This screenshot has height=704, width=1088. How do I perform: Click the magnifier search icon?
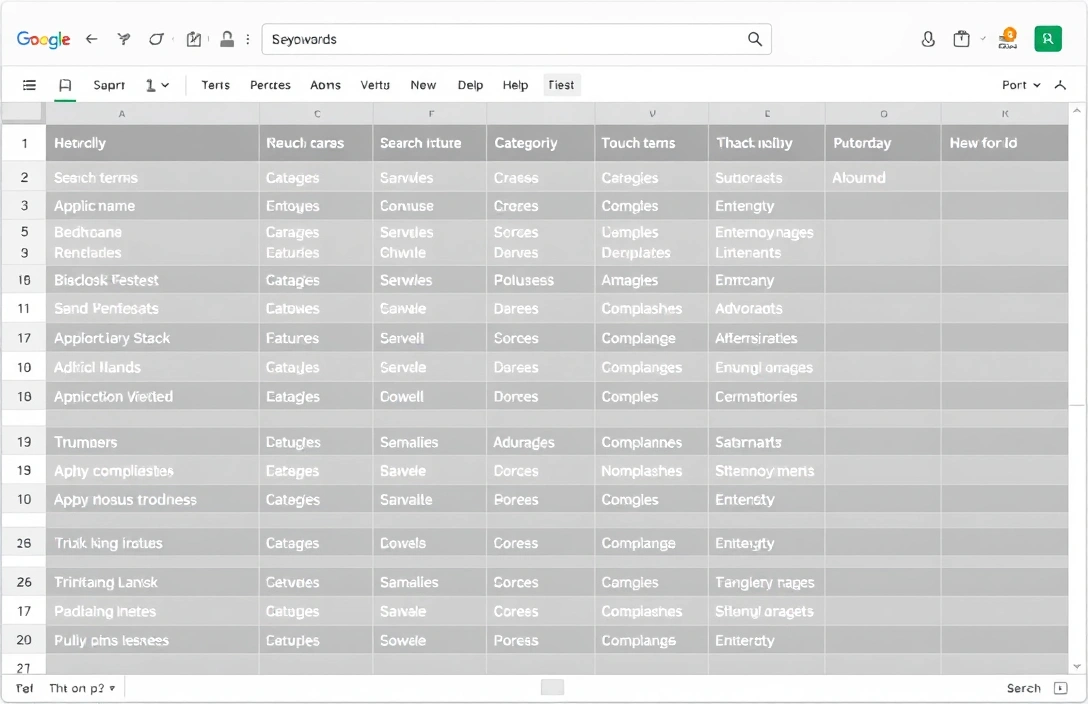coord(755,40)
